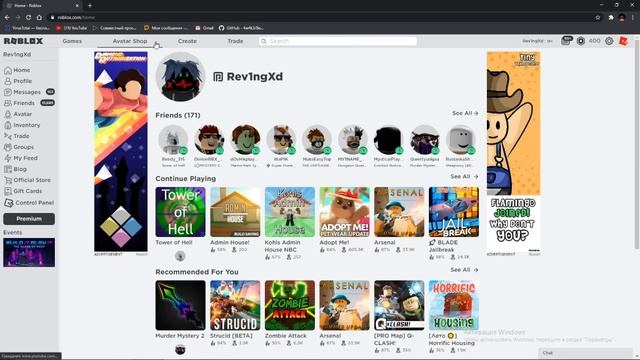This screenshot has width=640, height=360.
Task: Open Kohls Admin House NBC thumbnail
Action: (290, 212)
